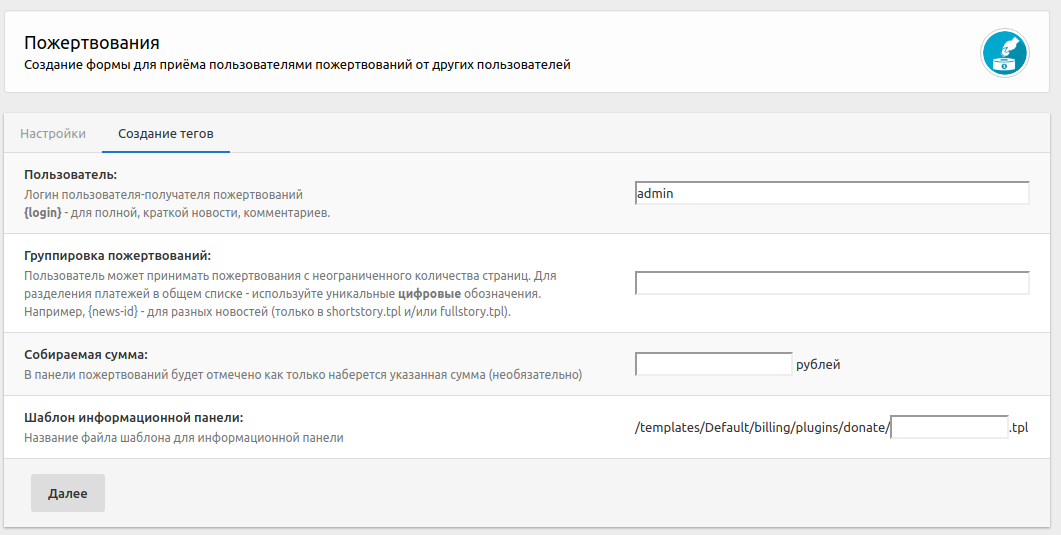
Task: Click the Собираемая сумма: label
Action: tap(85, 354)
